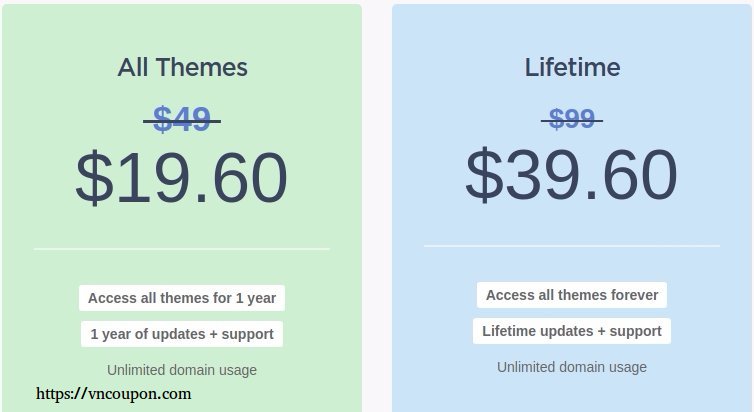Click the divider line in Lifetime card

click(572, 246)
